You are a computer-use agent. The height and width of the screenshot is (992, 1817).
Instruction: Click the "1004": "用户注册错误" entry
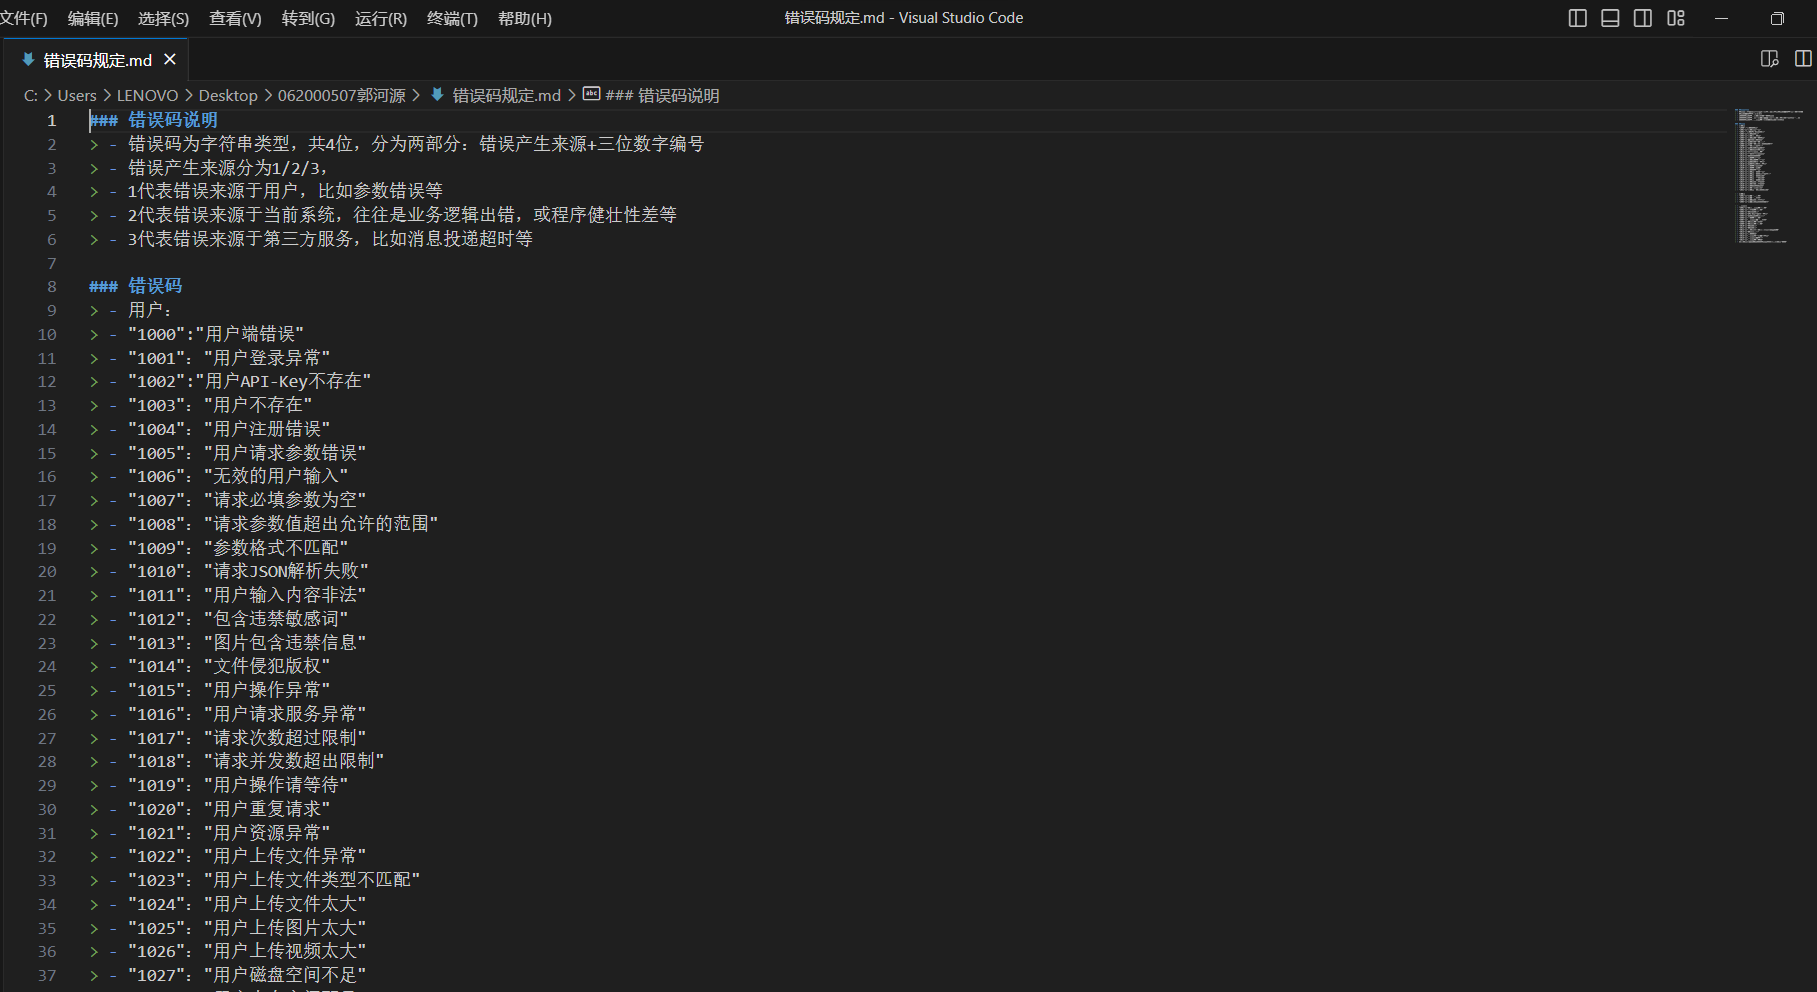click(229, 429)
